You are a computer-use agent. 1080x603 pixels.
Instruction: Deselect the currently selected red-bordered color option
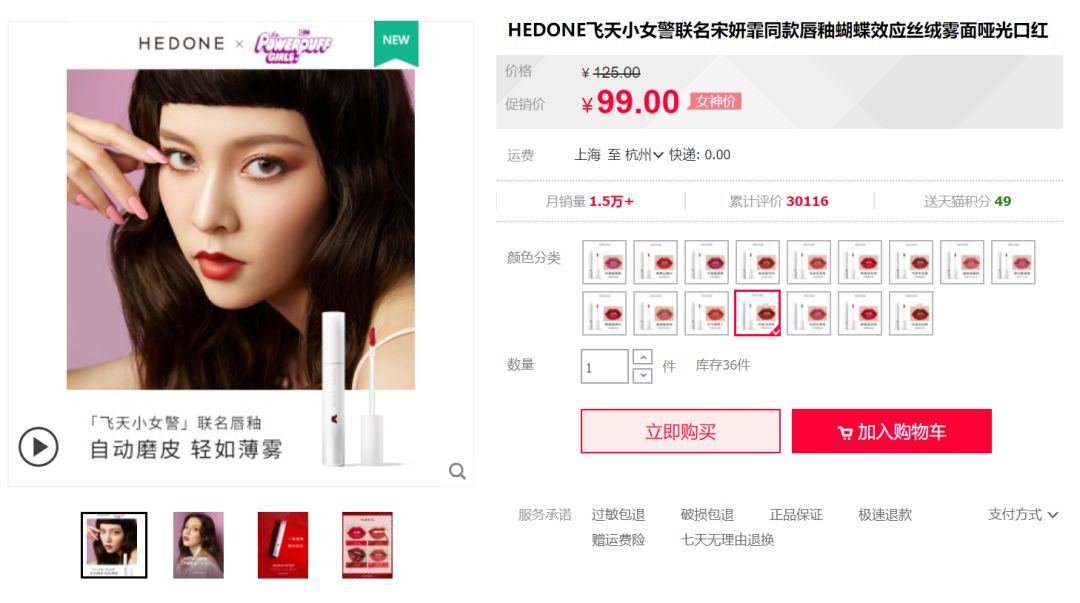(x=757, y=313)
